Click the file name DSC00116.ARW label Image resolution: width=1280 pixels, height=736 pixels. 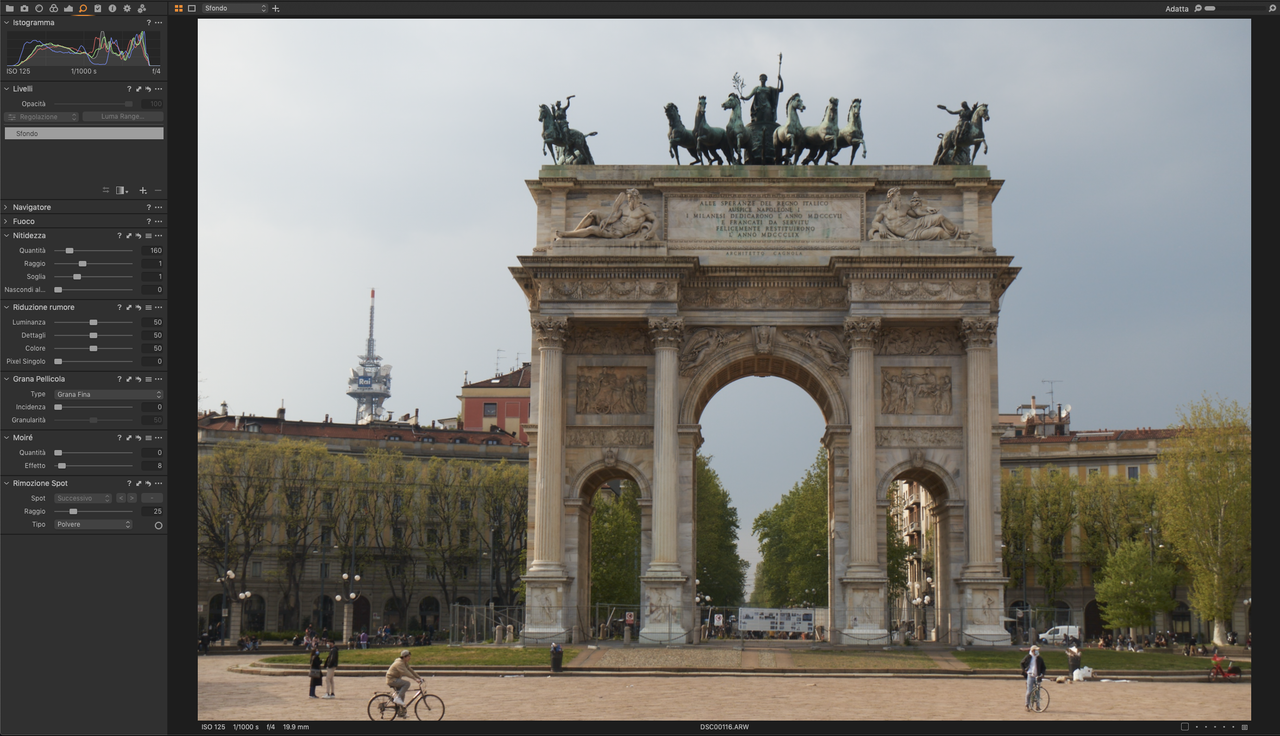pos(724,727)
